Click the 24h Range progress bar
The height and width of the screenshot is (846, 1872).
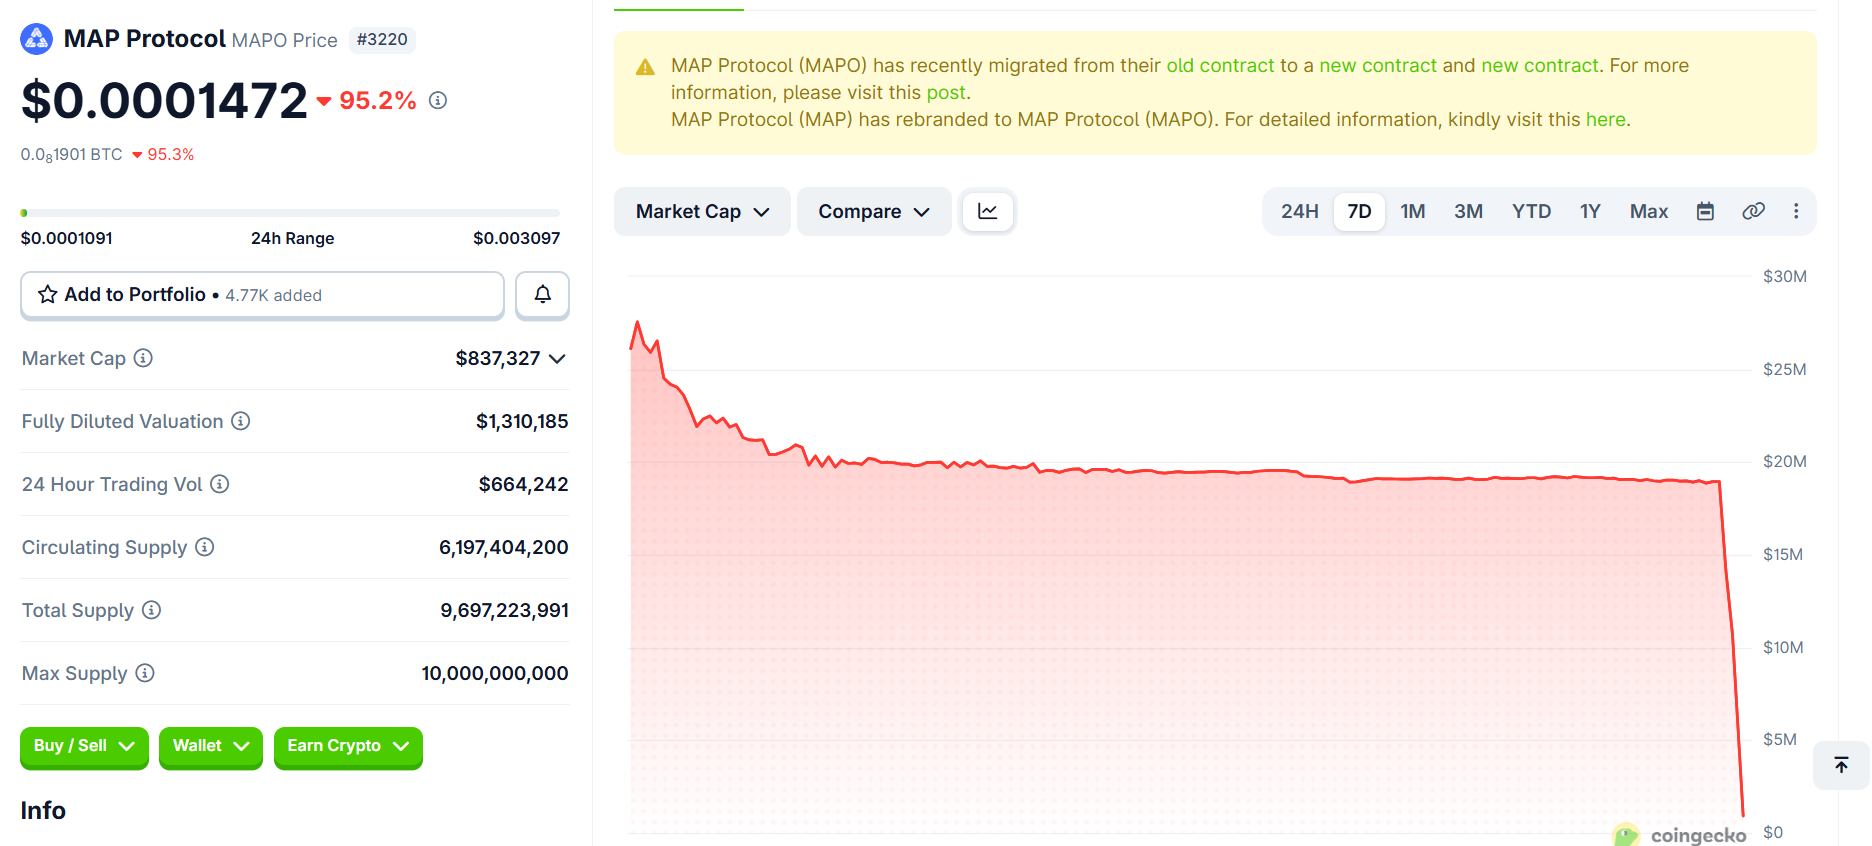click(x=290, y=213)
